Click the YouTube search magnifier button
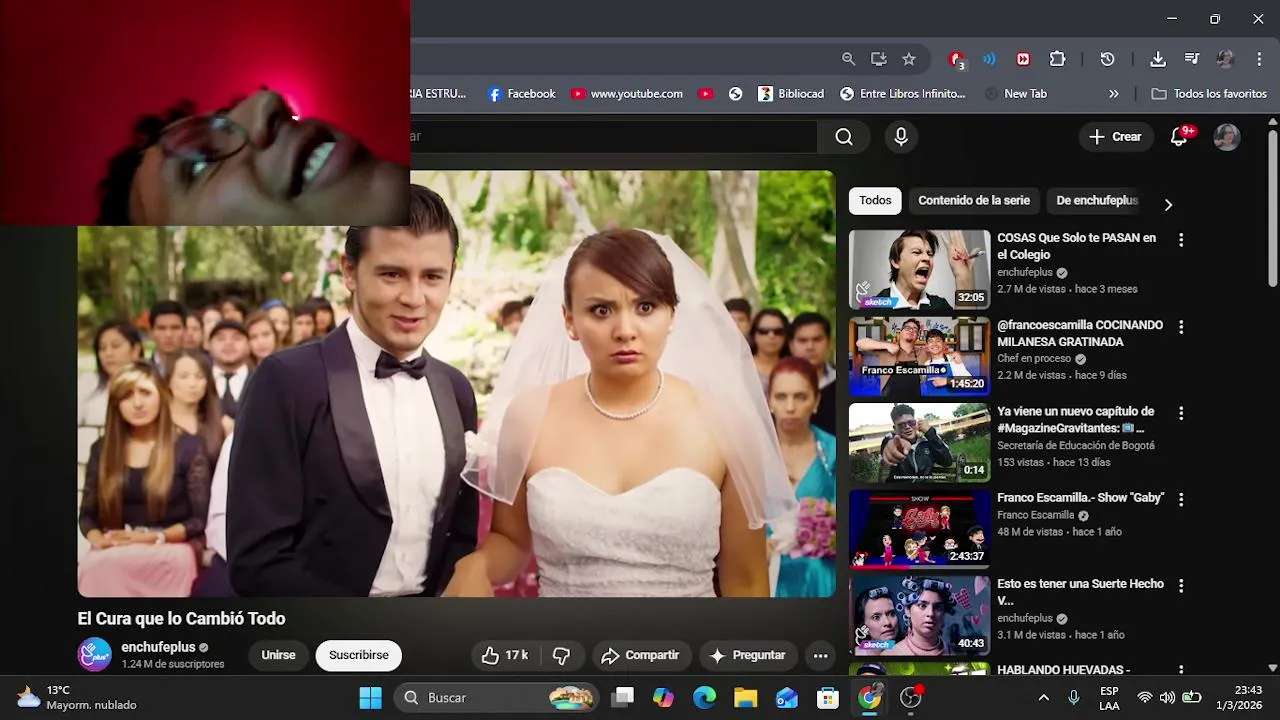The width and height of the screenshot is (1280, 720). 844,137
